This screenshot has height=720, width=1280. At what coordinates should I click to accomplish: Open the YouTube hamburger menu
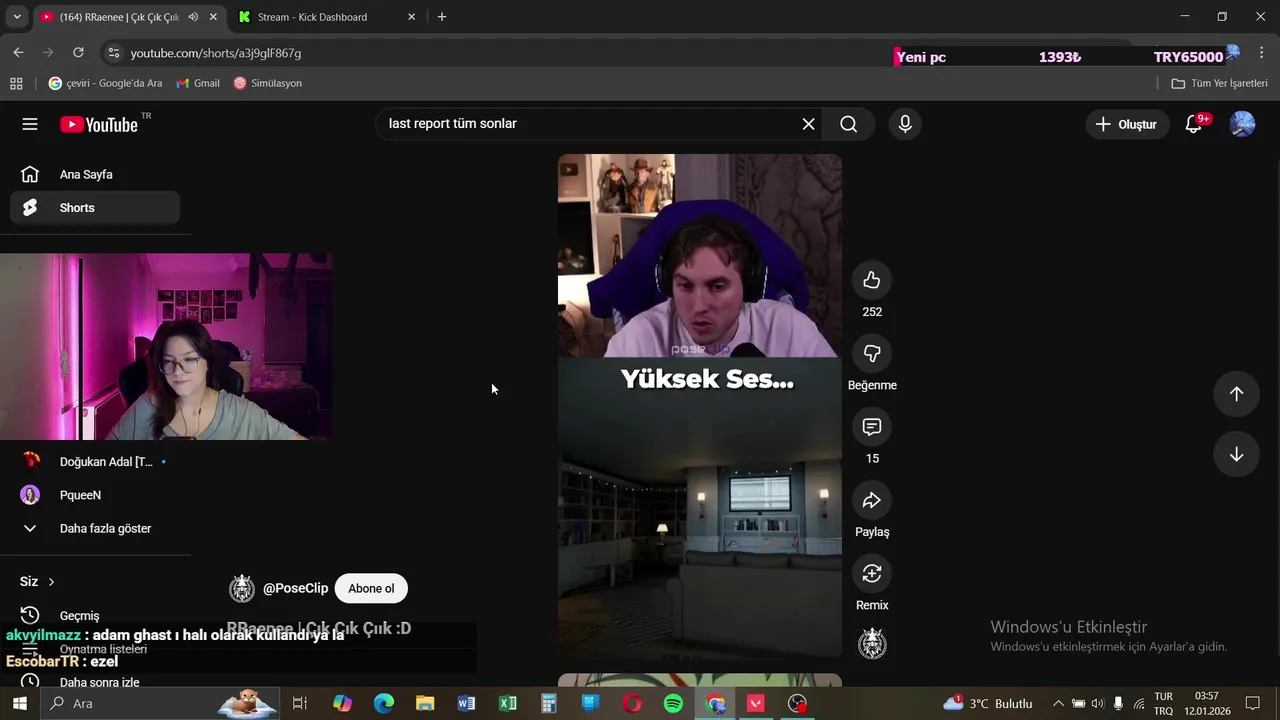(x=30, y=124)
